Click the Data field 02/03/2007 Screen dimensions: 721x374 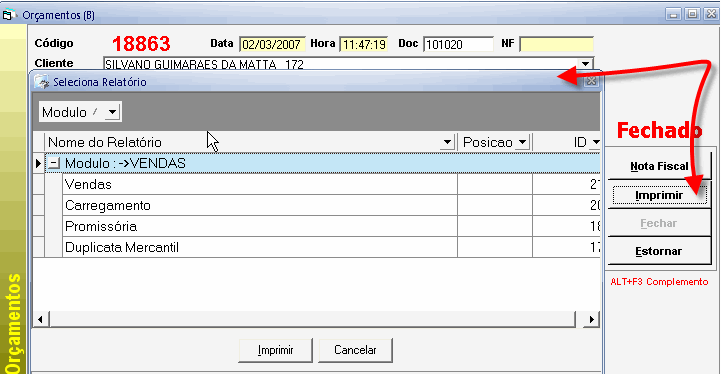[272, 44]
